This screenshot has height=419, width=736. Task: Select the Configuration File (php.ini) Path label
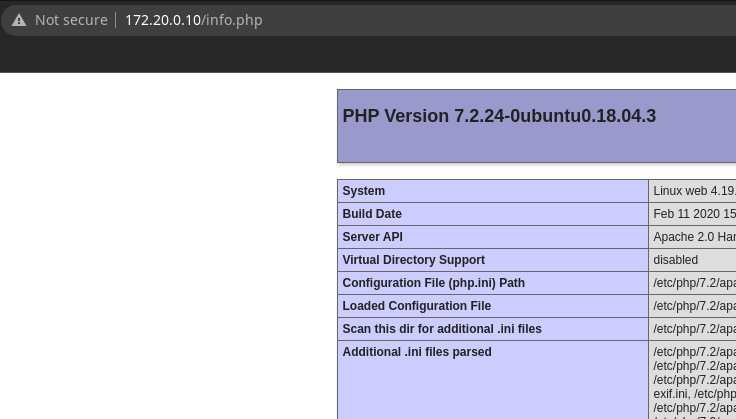pos(433,283)
